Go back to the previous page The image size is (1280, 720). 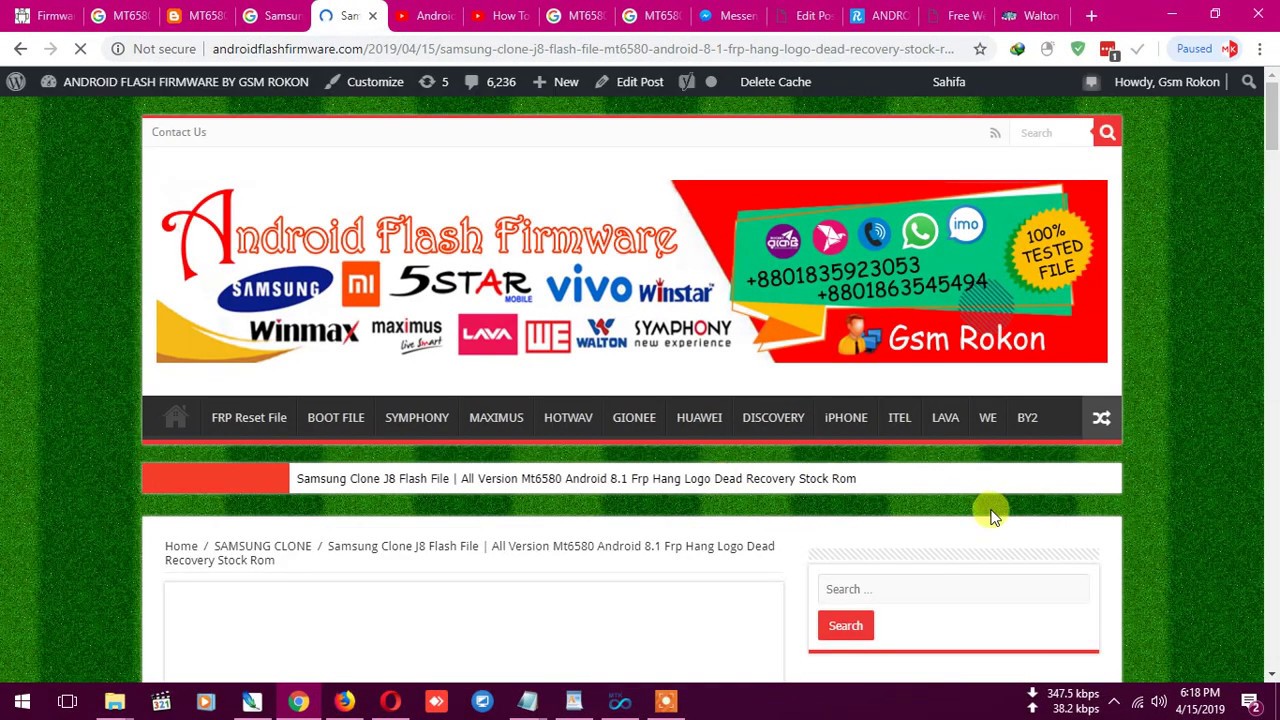click(21, 48)
